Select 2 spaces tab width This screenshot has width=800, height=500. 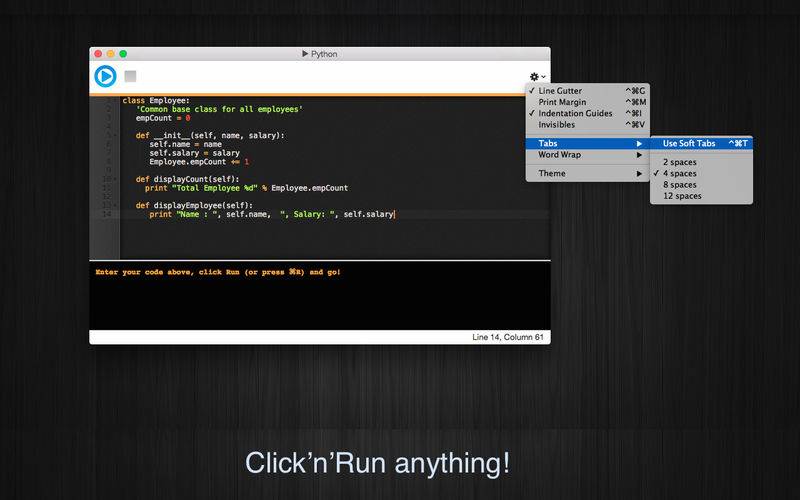tap(702, 162)
